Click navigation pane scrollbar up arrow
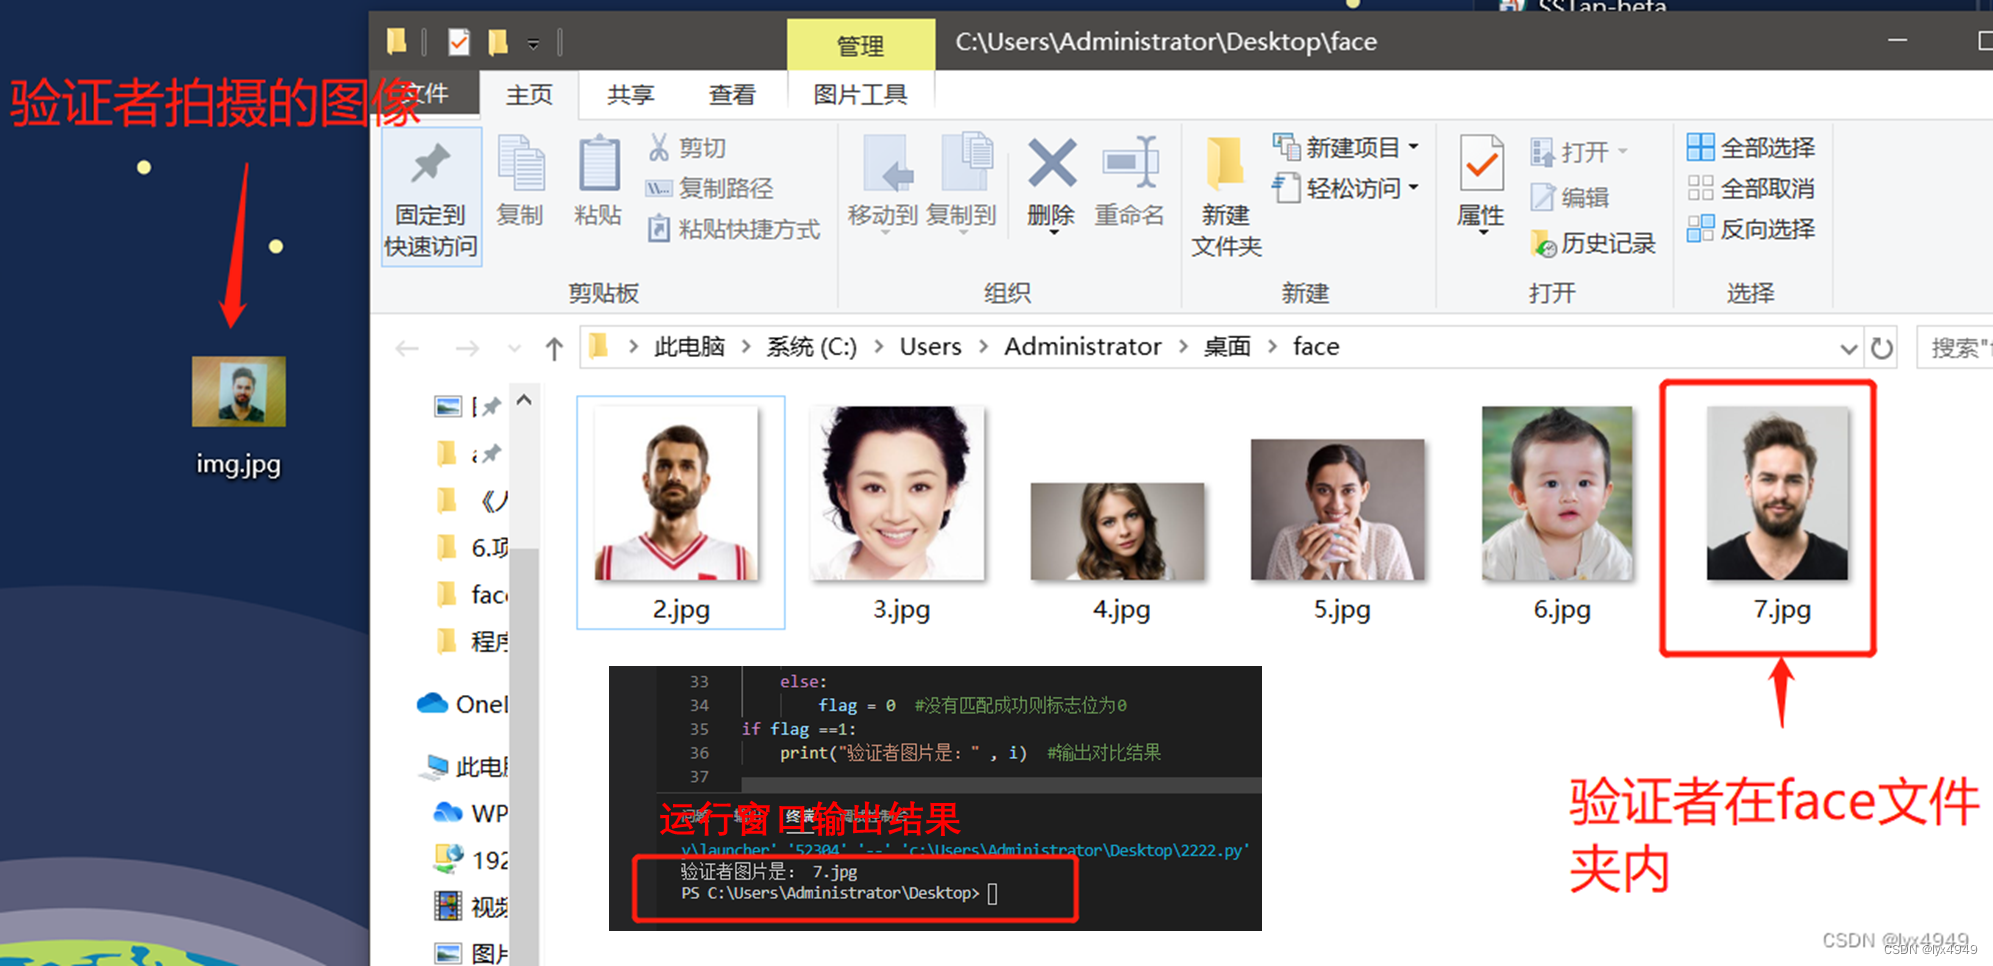1993x966 pixels. tap(525, 400)
